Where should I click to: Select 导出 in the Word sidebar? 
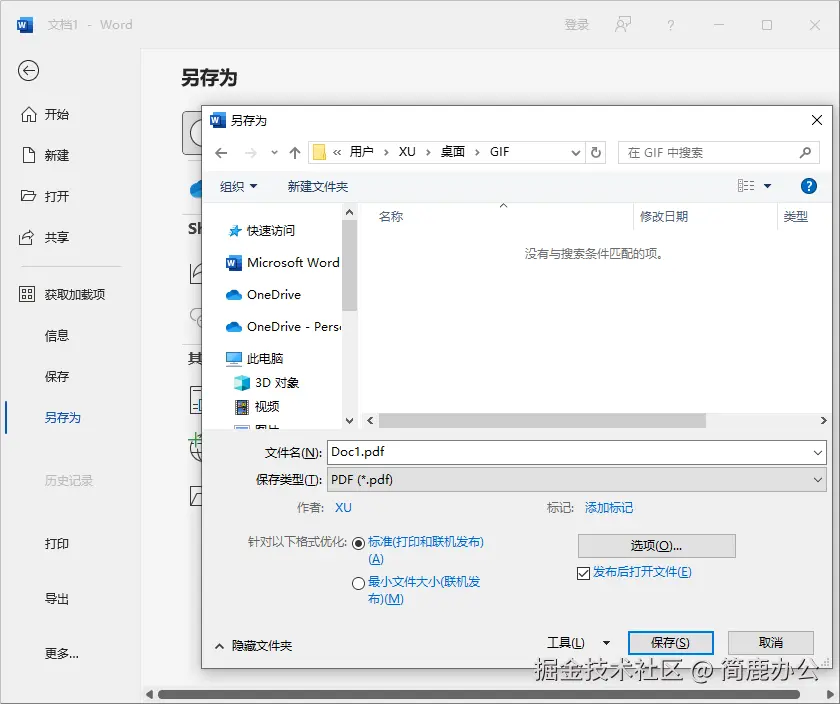(x=56, y=598)
